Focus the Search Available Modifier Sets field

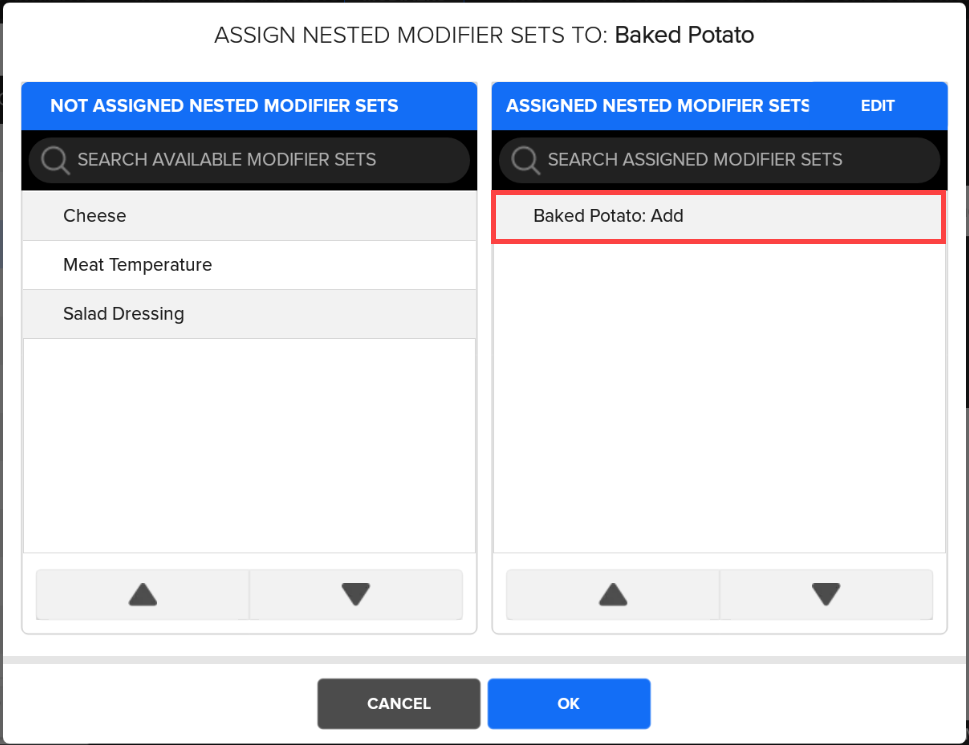260,160
